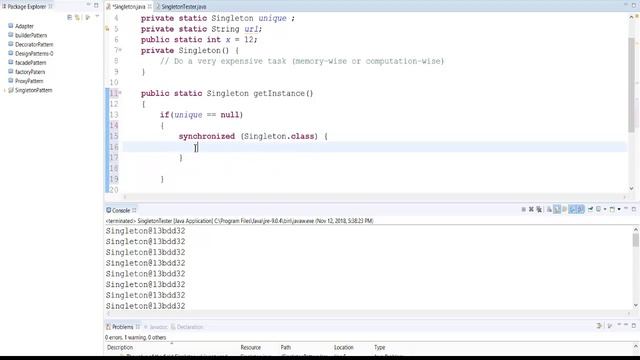Viewport: 640px width, 360px height.
Task: Click the Adapter project folder icon
Action: (x=11, y=26)
